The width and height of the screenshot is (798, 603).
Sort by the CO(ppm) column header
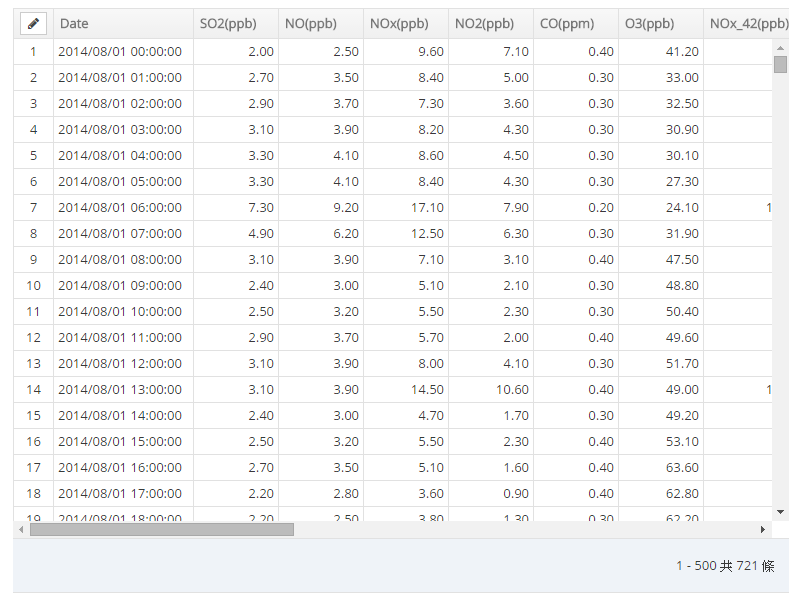coord(576,23)
